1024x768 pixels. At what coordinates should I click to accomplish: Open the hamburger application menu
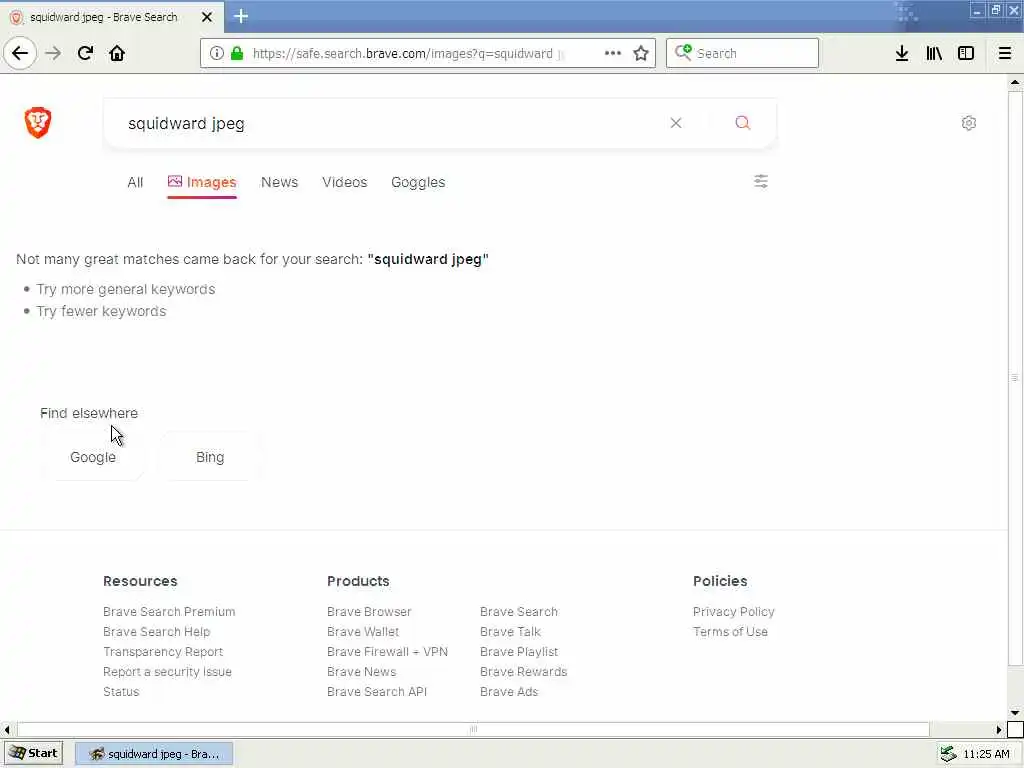[x=1005, y=53]
